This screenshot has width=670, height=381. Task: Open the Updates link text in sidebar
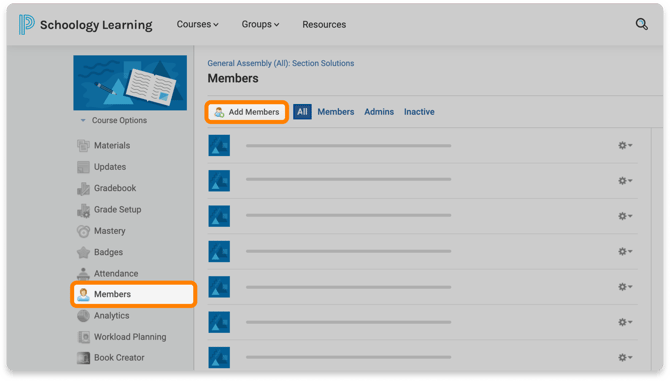pyautogui.click(x=110, y=167)
